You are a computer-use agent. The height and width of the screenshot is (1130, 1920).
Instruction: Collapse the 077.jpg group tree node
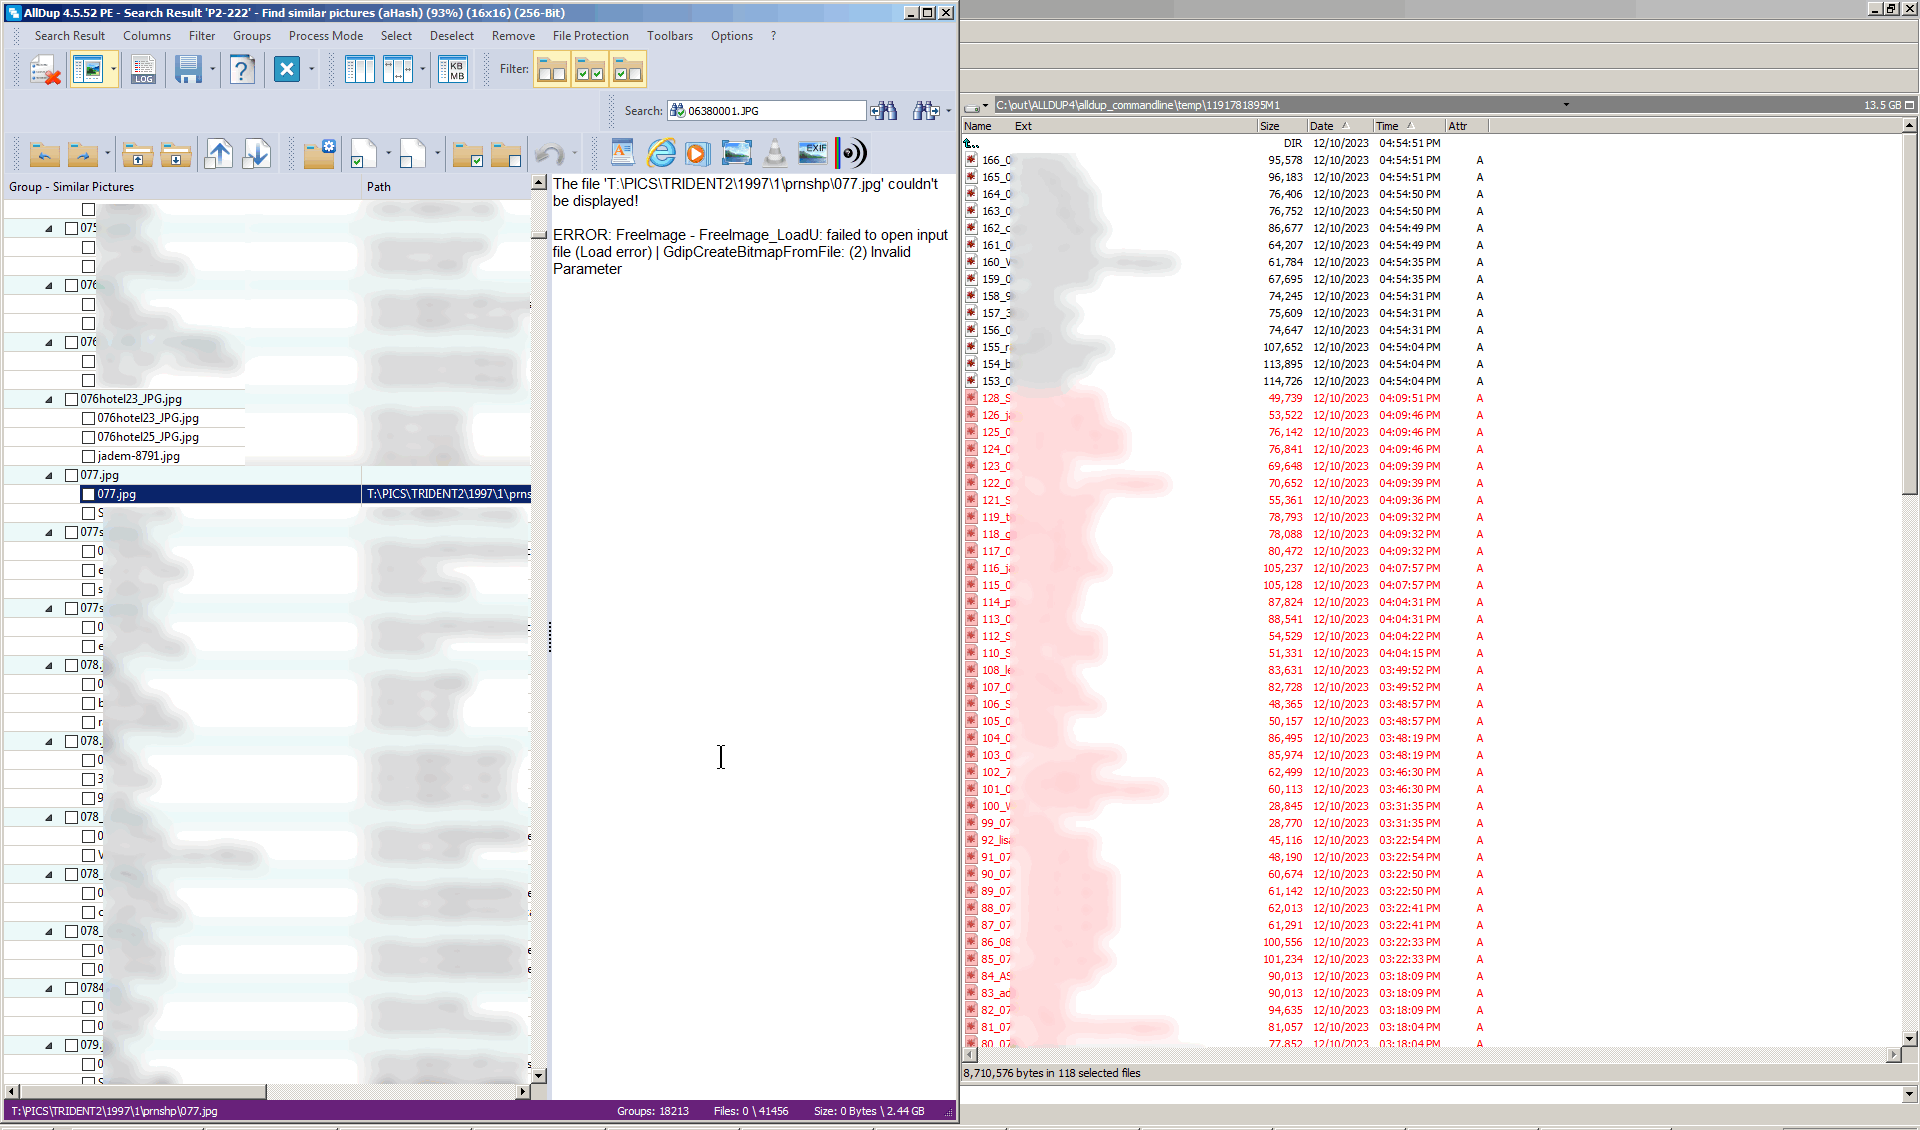[49, 475]
